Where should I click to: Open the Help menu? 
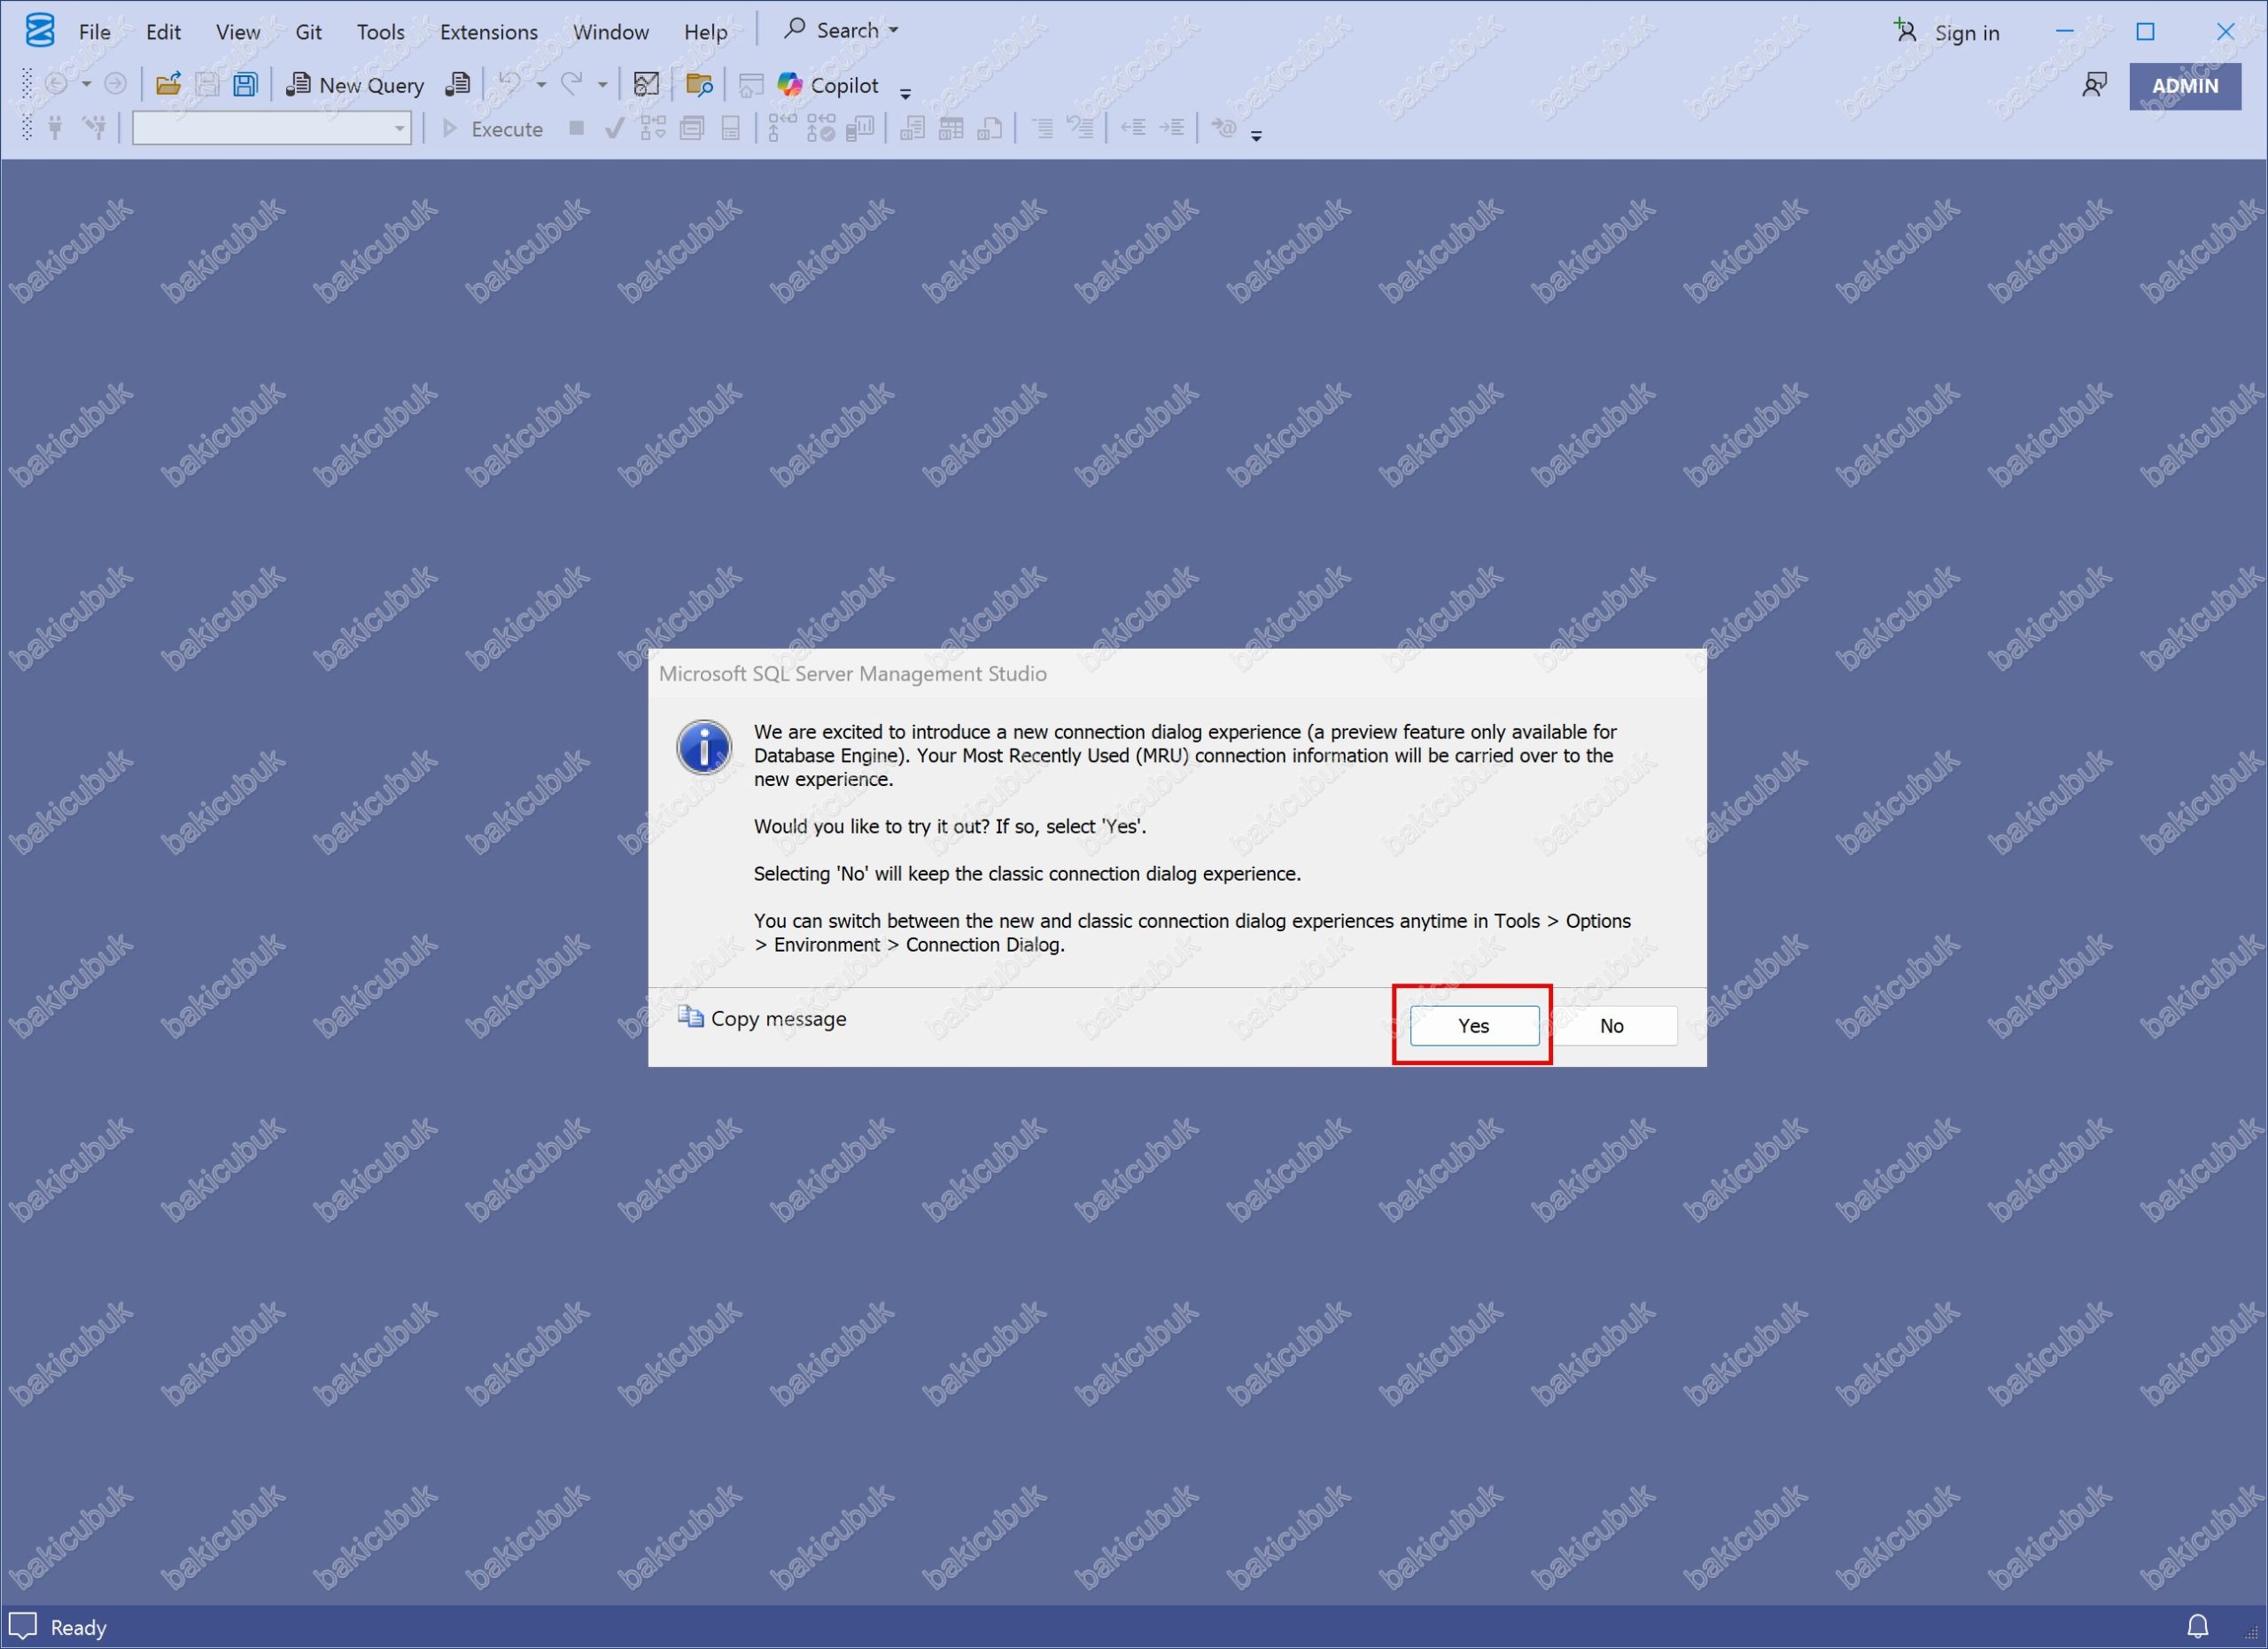pos(706,32)
